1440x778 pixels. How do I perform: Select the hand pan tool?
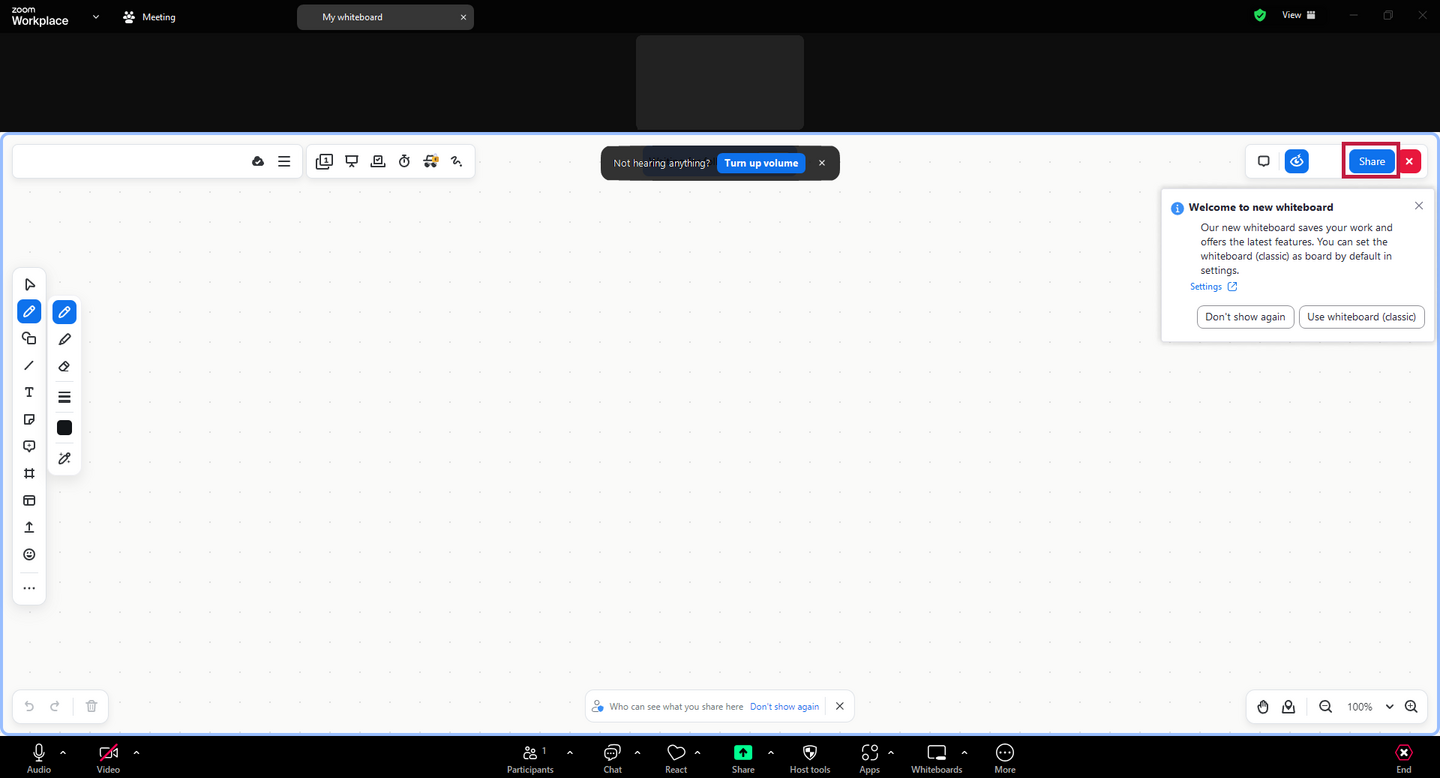pyautogui.click(x=1263, y=707)
